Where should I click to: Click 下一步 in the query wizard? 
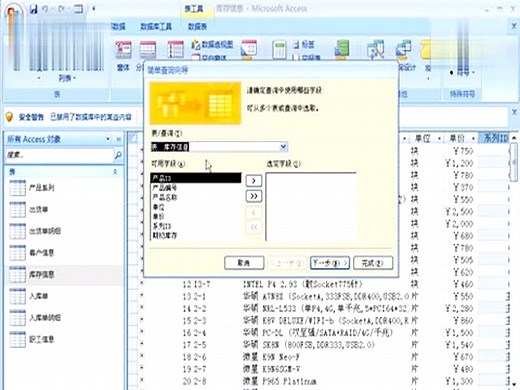coord(330,263)
